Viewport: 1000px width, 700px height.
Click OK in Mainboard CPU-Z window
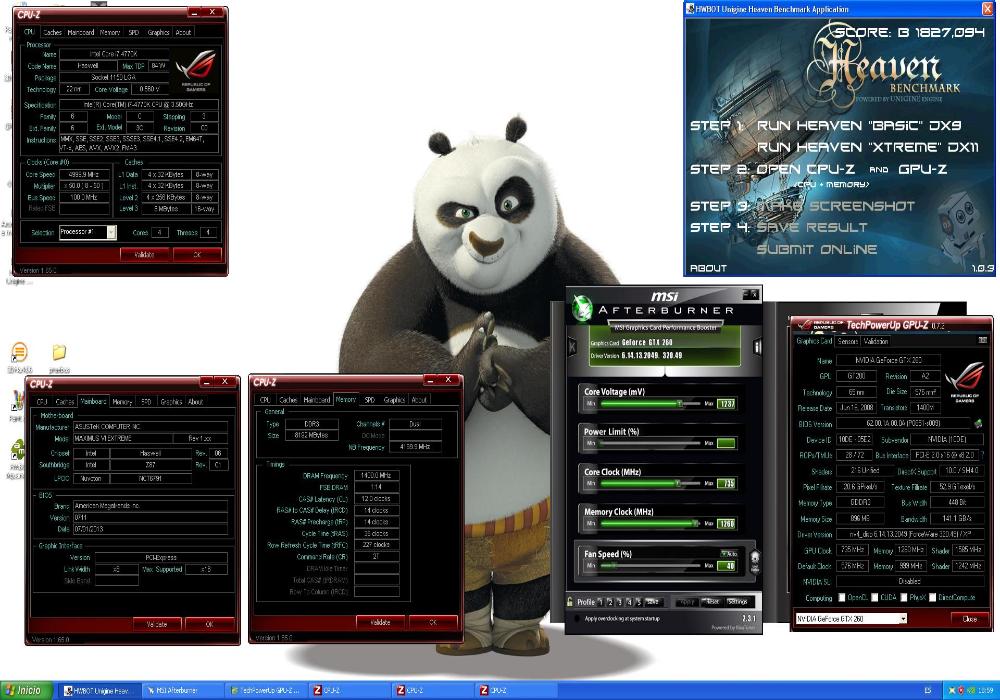209,625
